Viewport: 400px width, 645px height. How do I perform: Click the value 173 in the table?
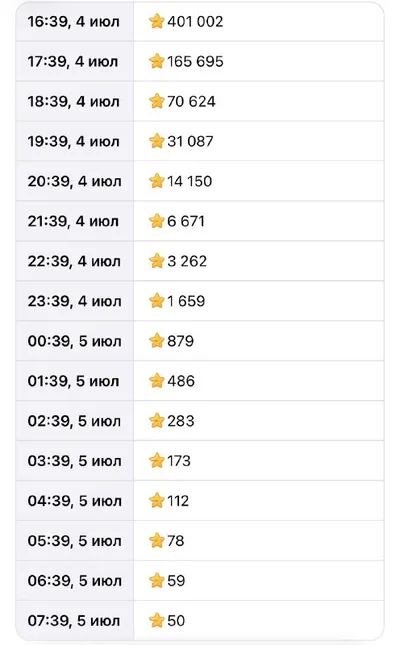179,461
